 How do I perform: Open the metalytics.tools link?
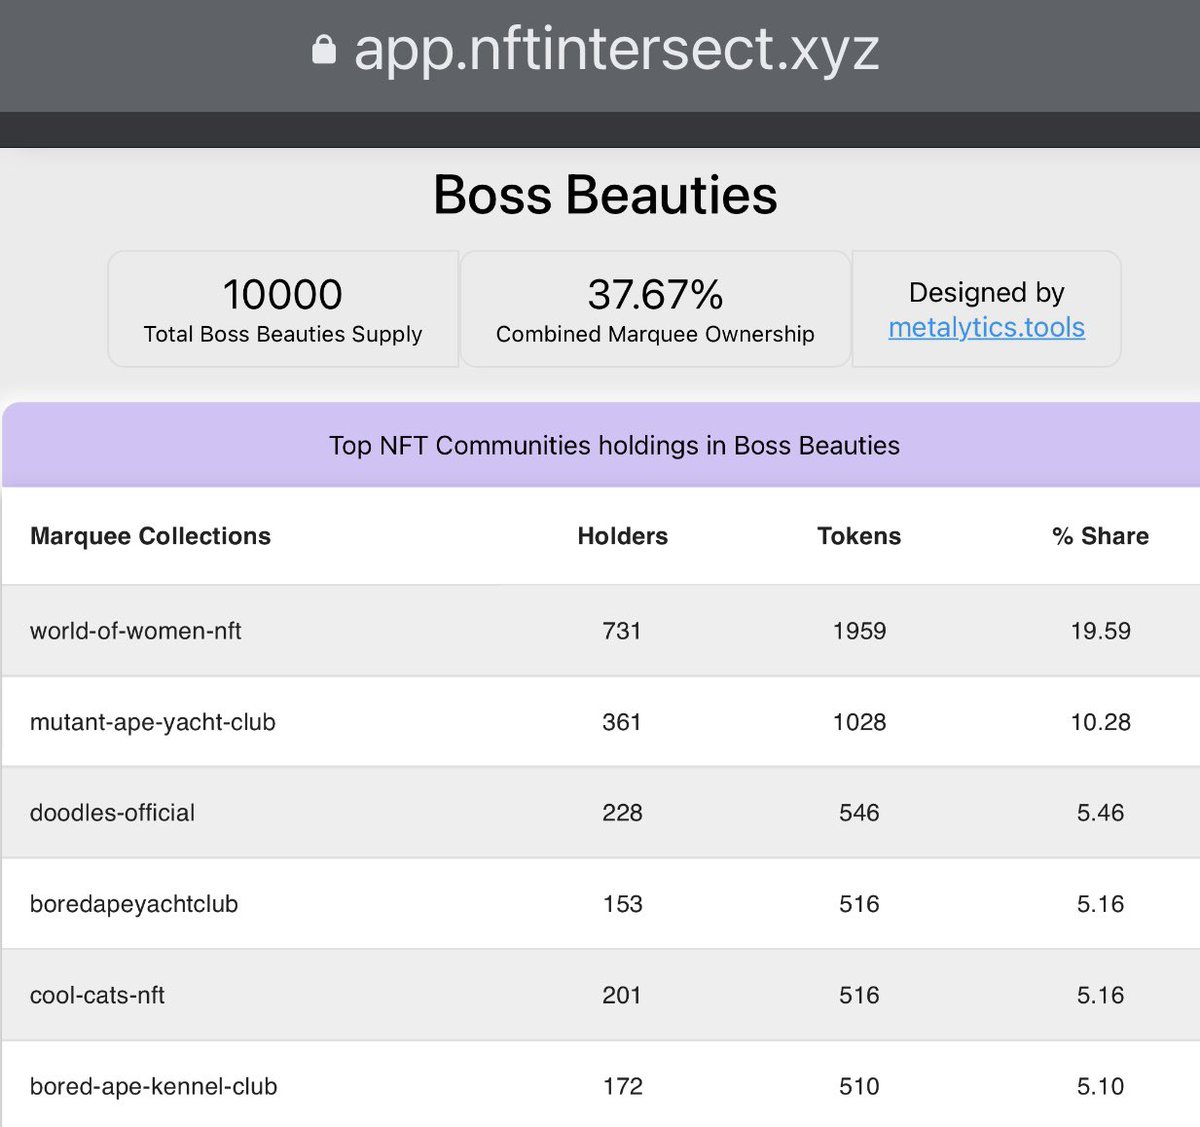[987, 328]
